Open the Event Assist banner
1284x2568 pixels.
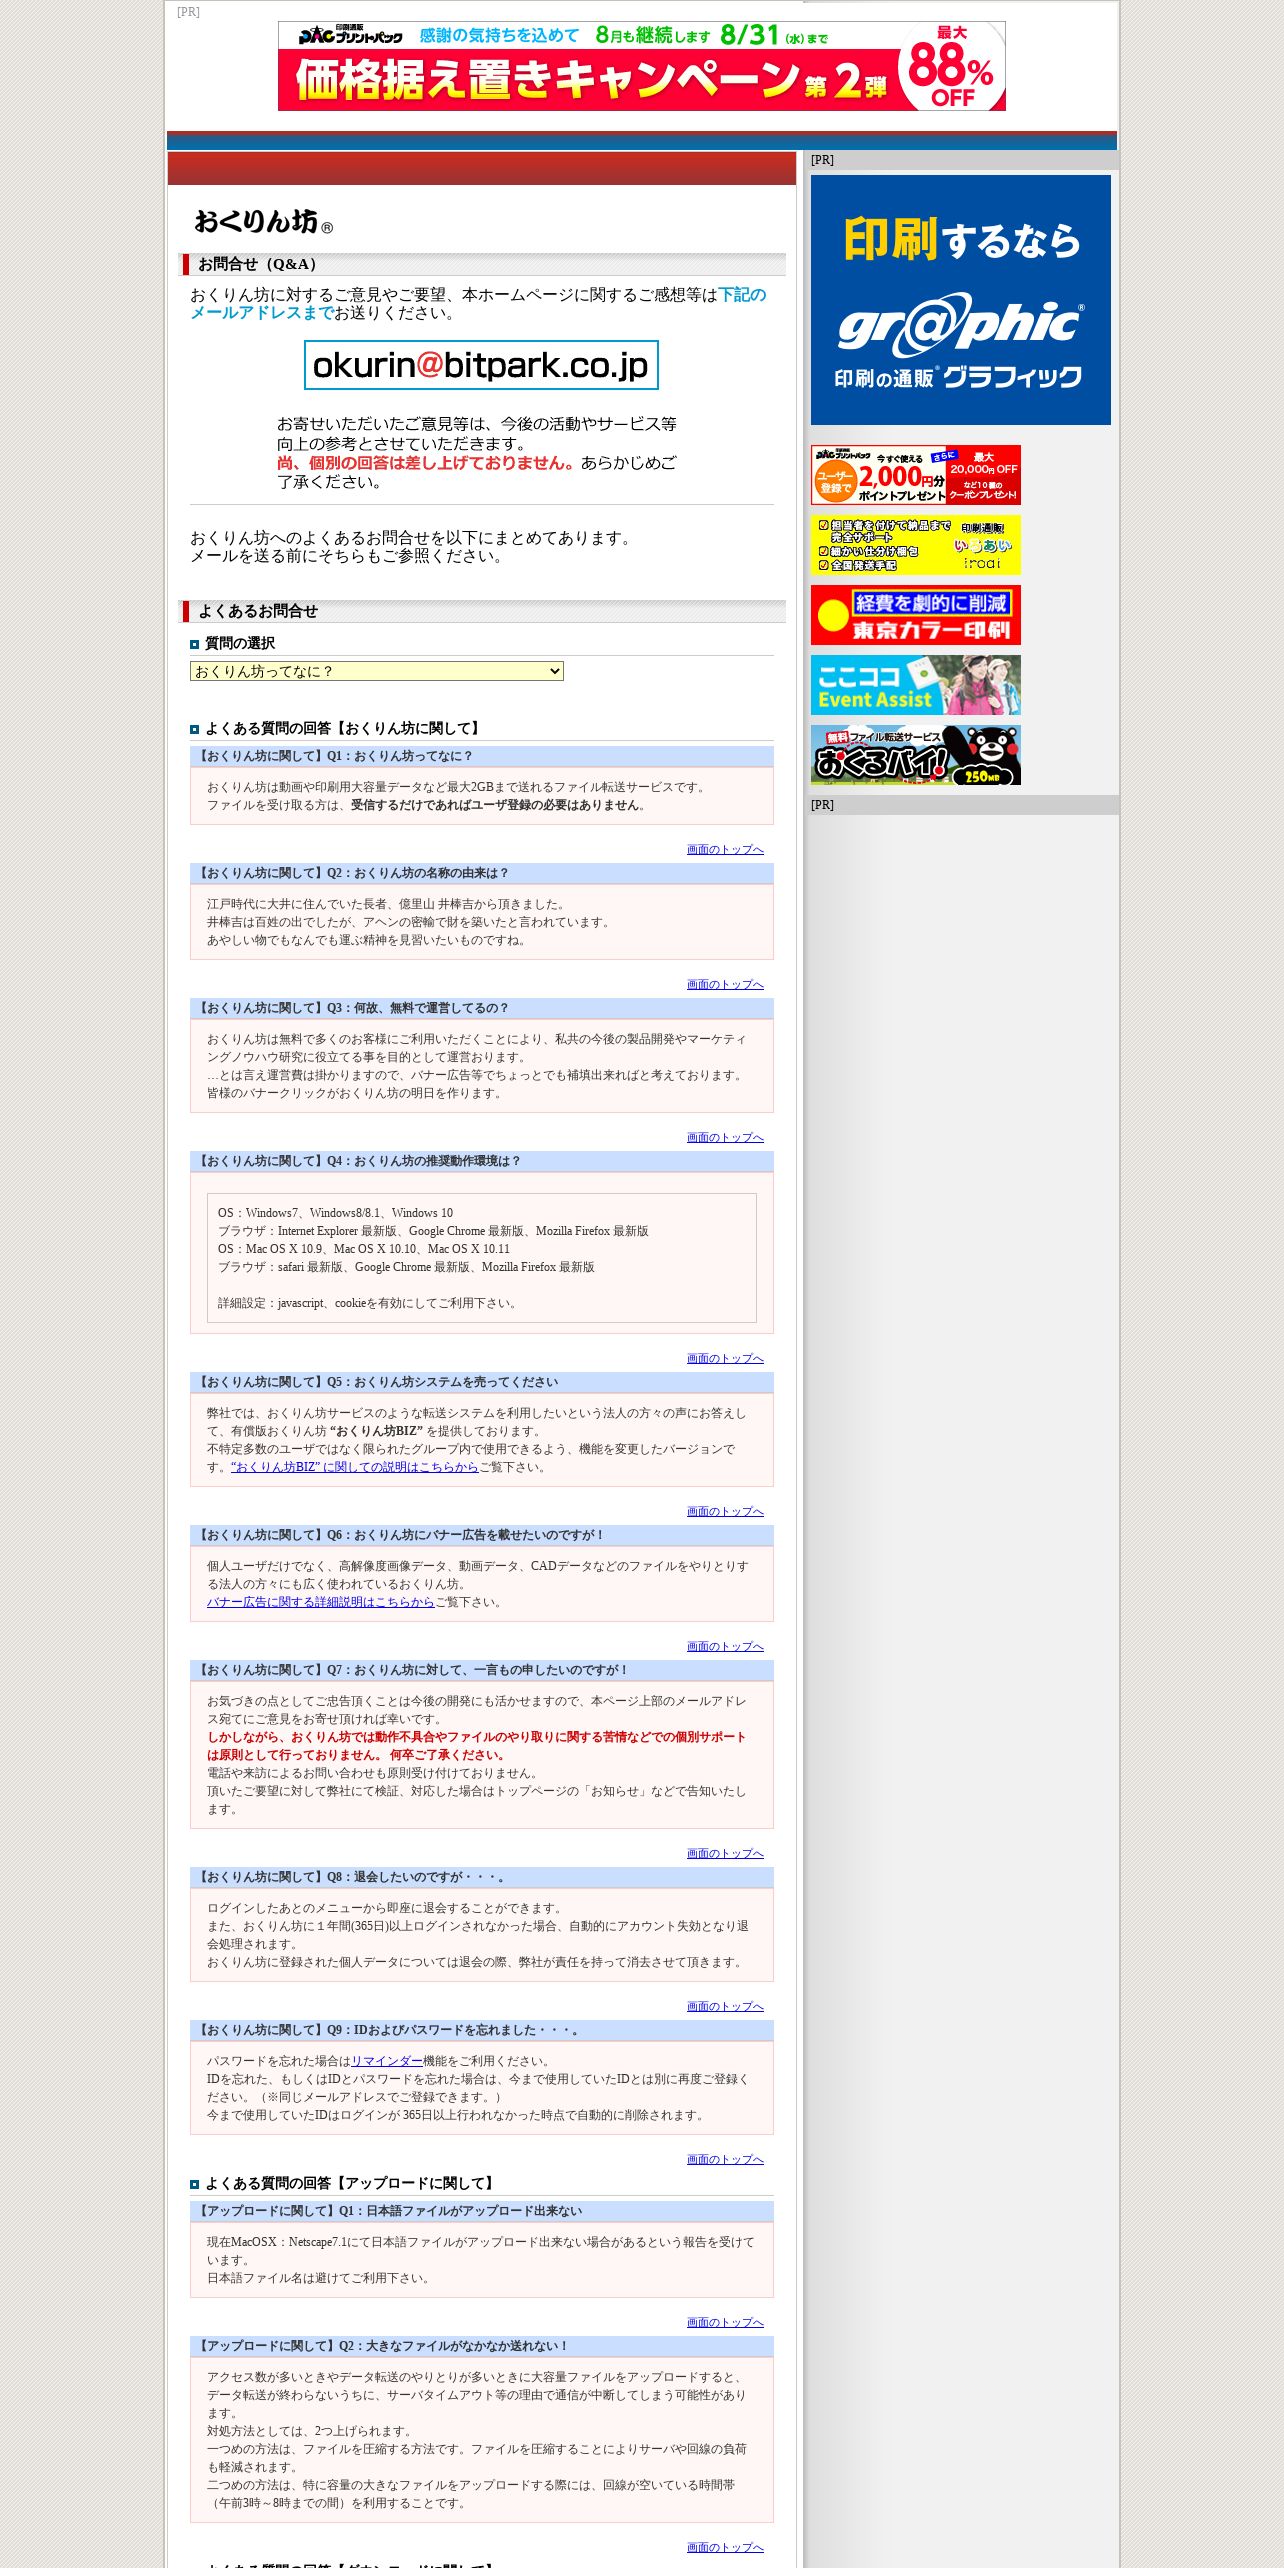(x=915, y=685)
